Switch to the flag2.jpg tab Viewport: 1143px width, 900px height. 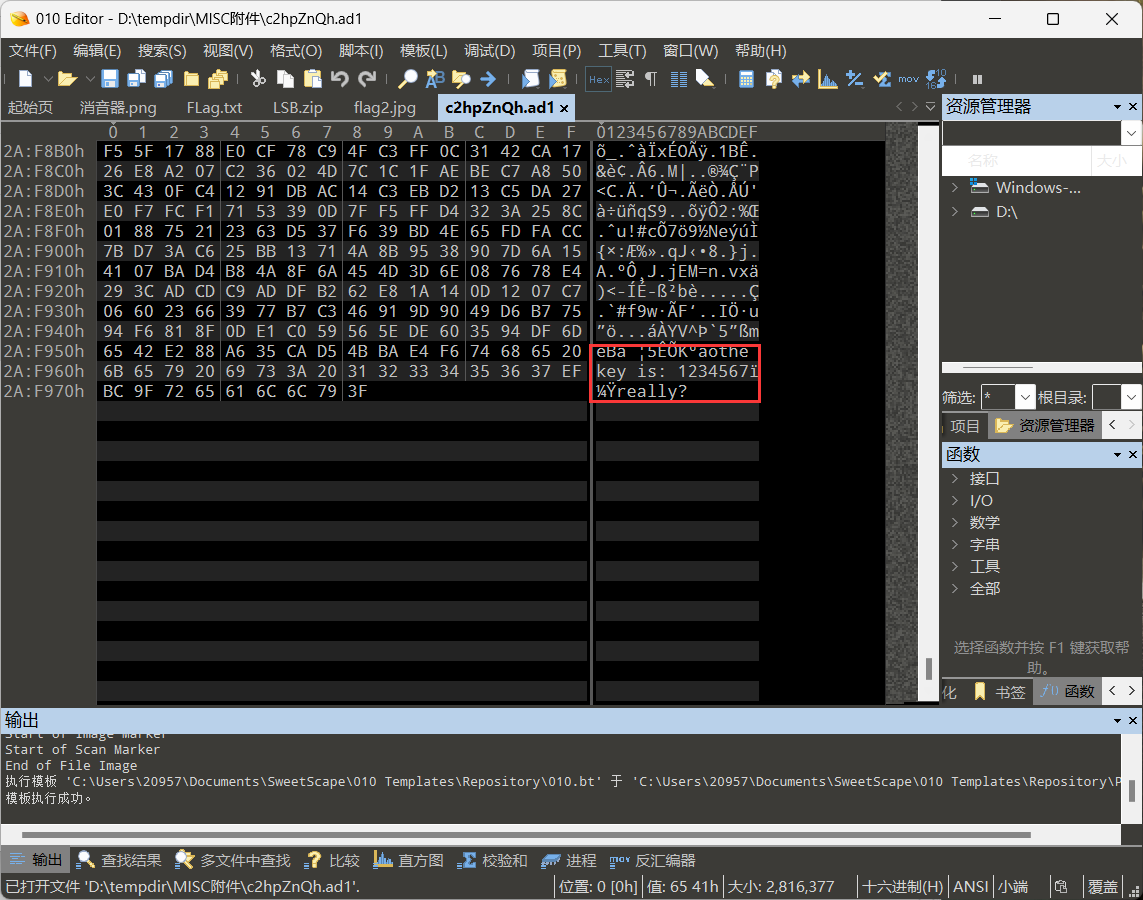[x=384, y=108]
